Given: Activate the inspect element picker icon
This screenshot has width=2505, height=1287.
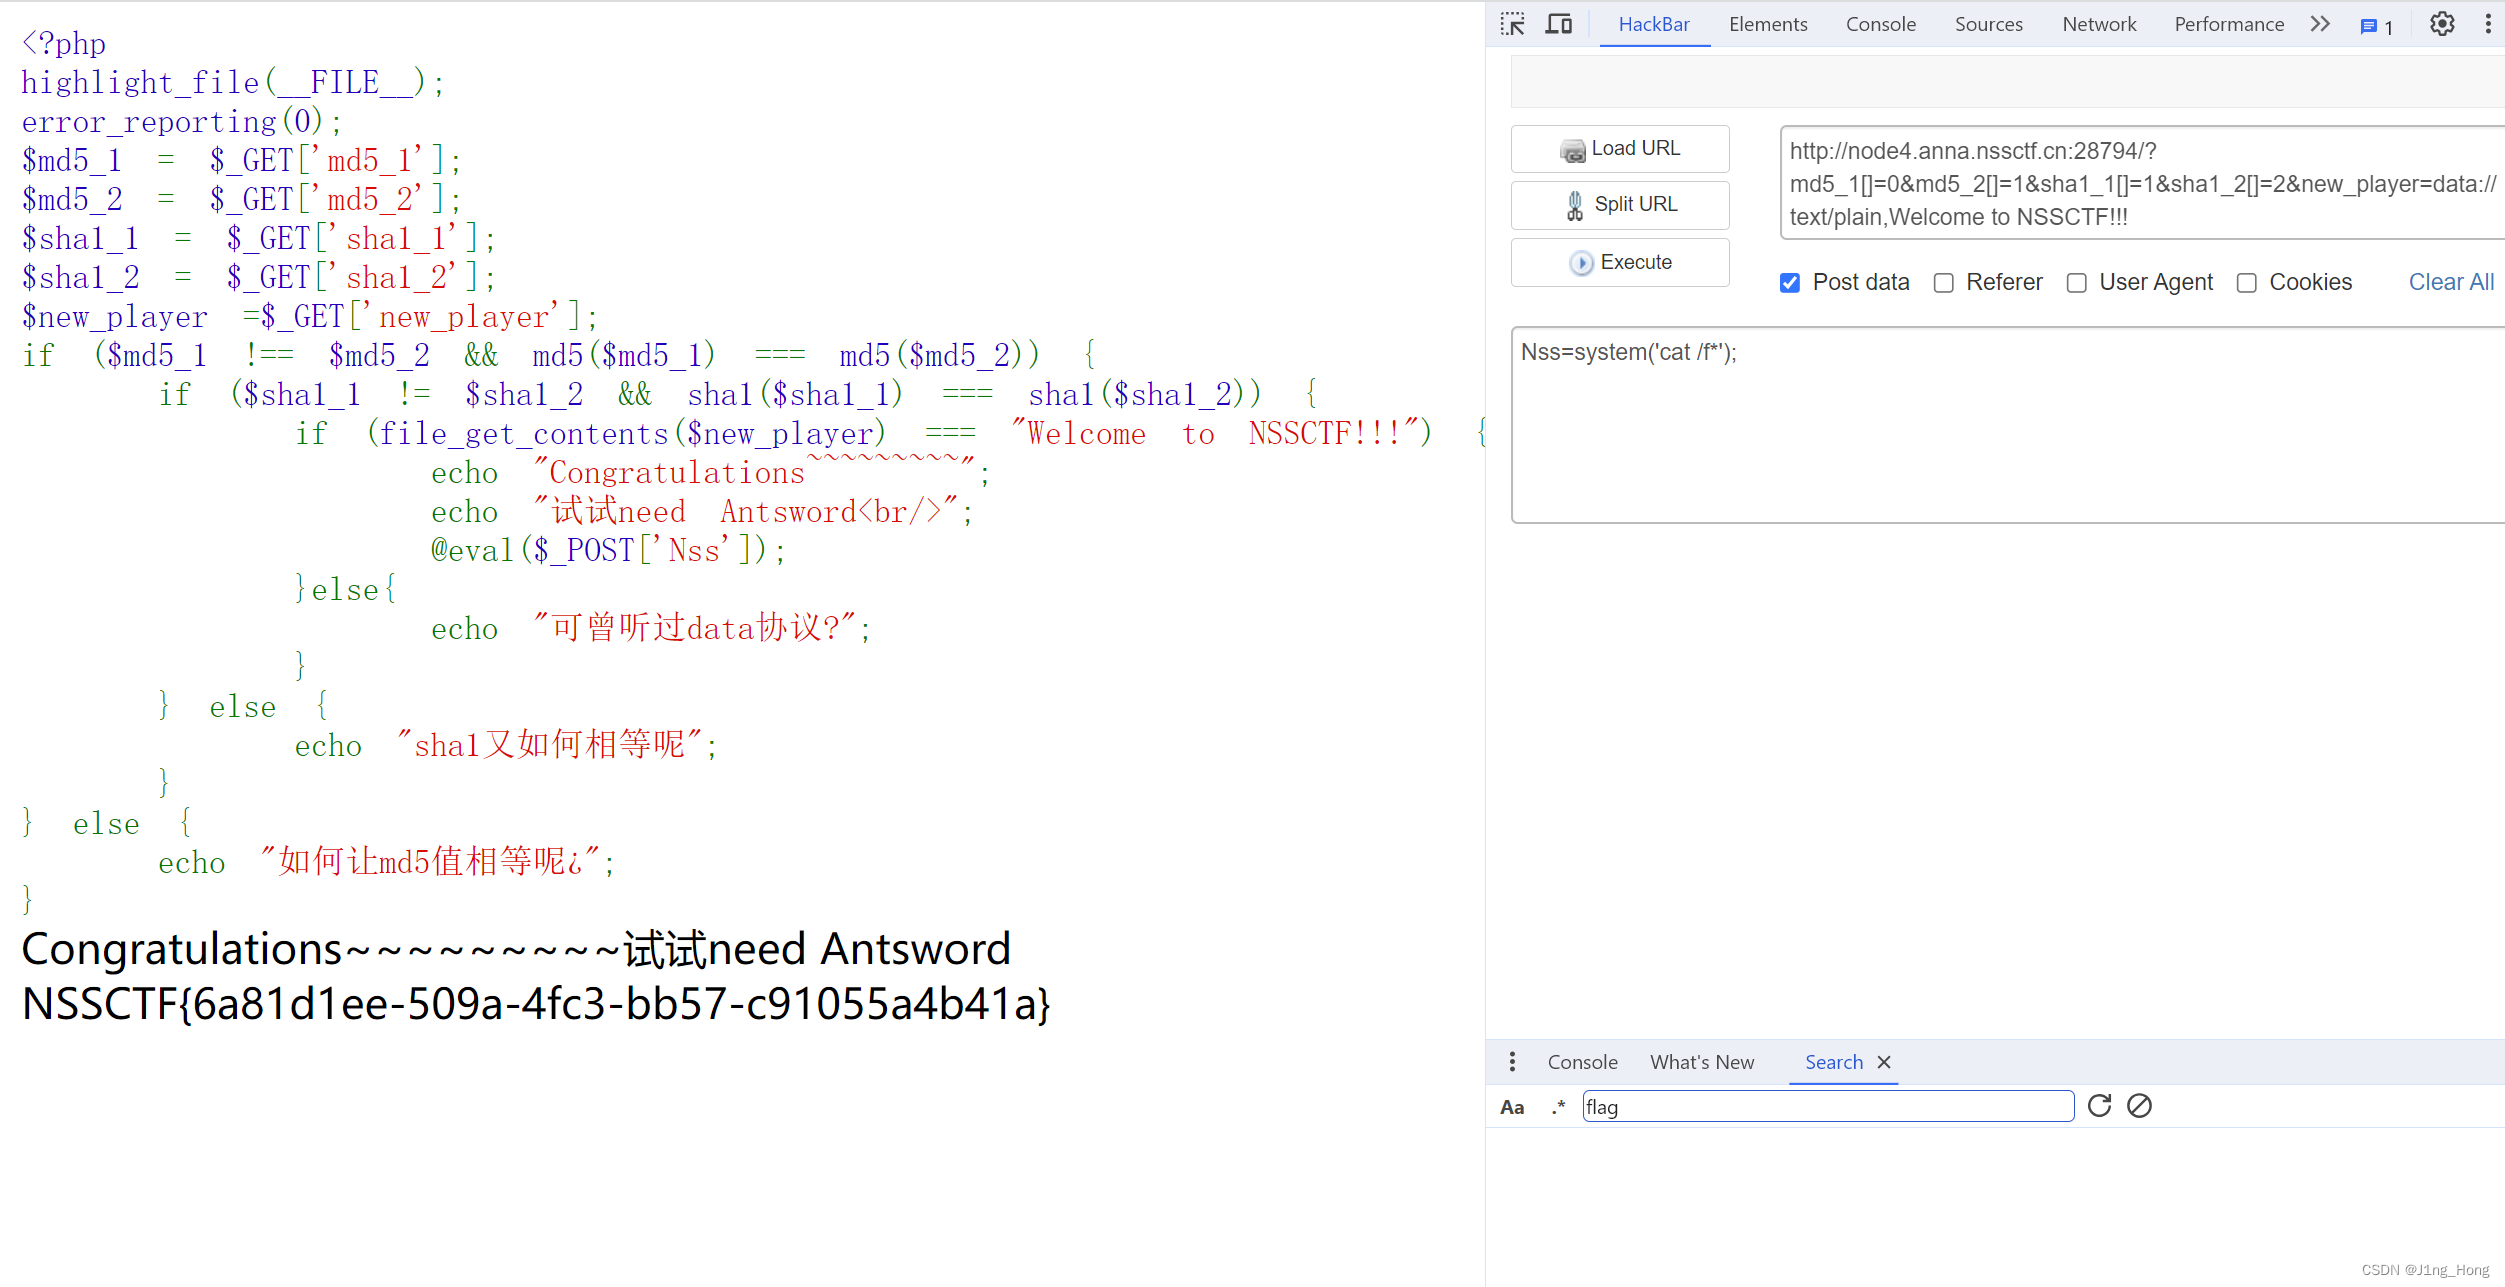Looking at the screenshot, I should 1512,24.
